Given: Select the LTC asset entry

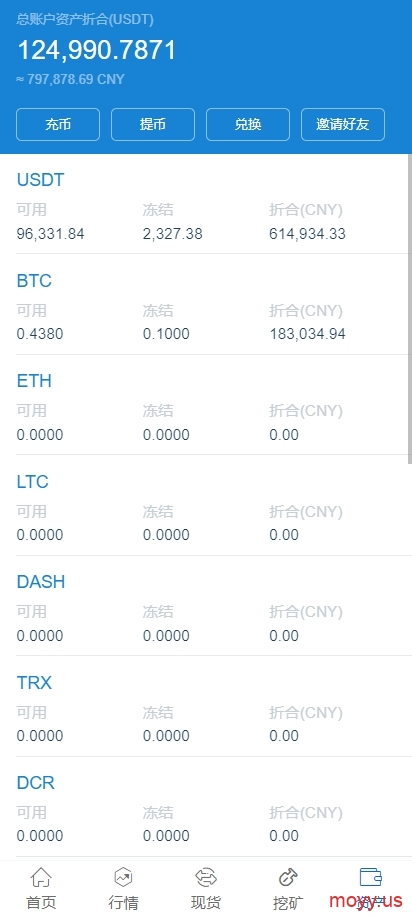Looking at the screenshot, I should click(x=206, y=505).
